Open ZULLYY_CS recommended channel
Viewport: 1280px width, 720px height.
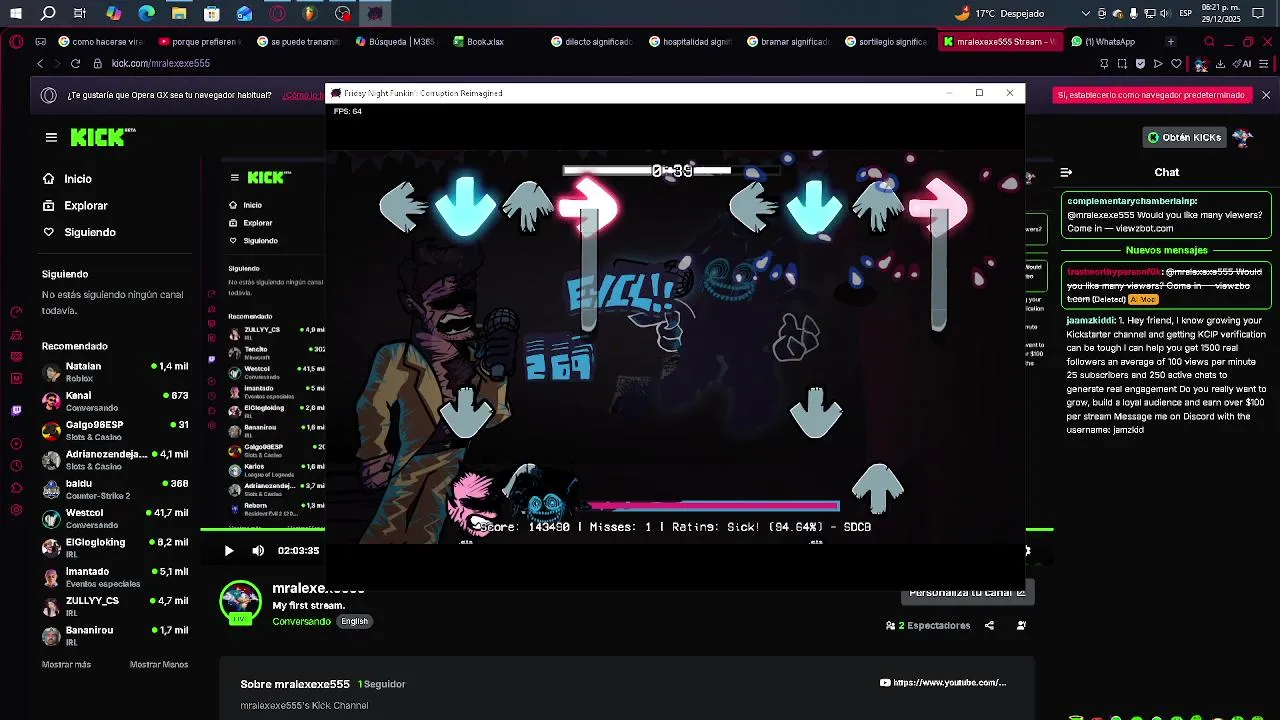tap(115, 606)
